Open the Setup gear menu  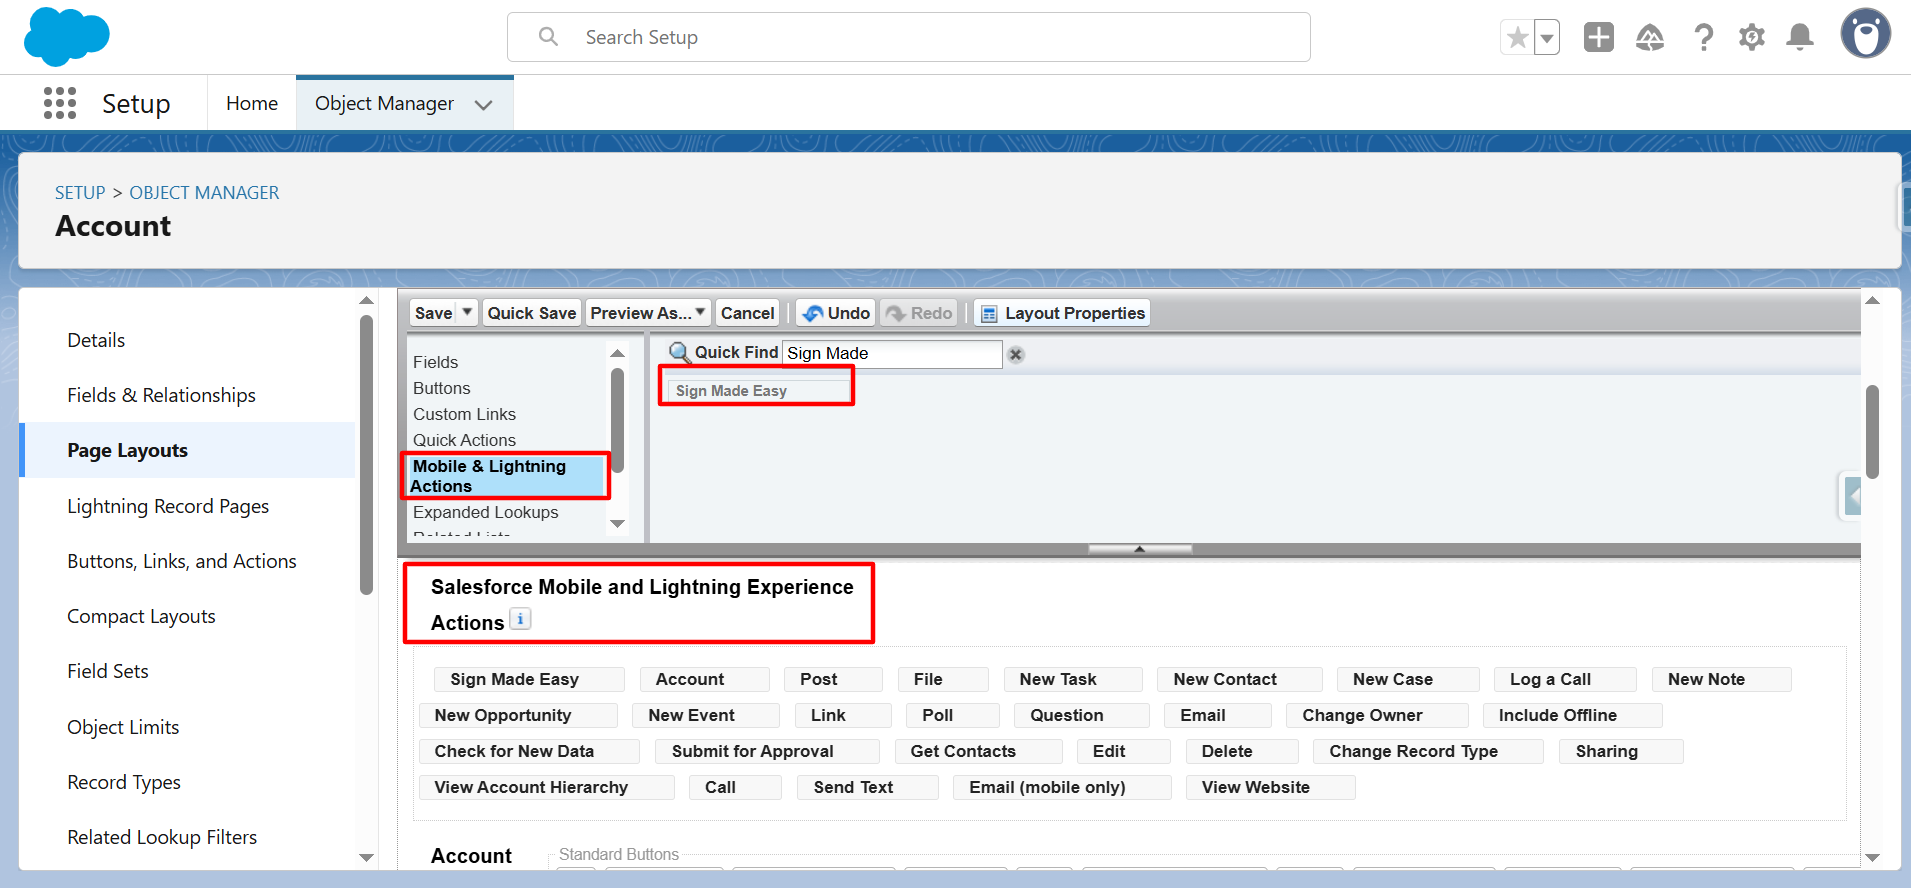pos(1752,38)
